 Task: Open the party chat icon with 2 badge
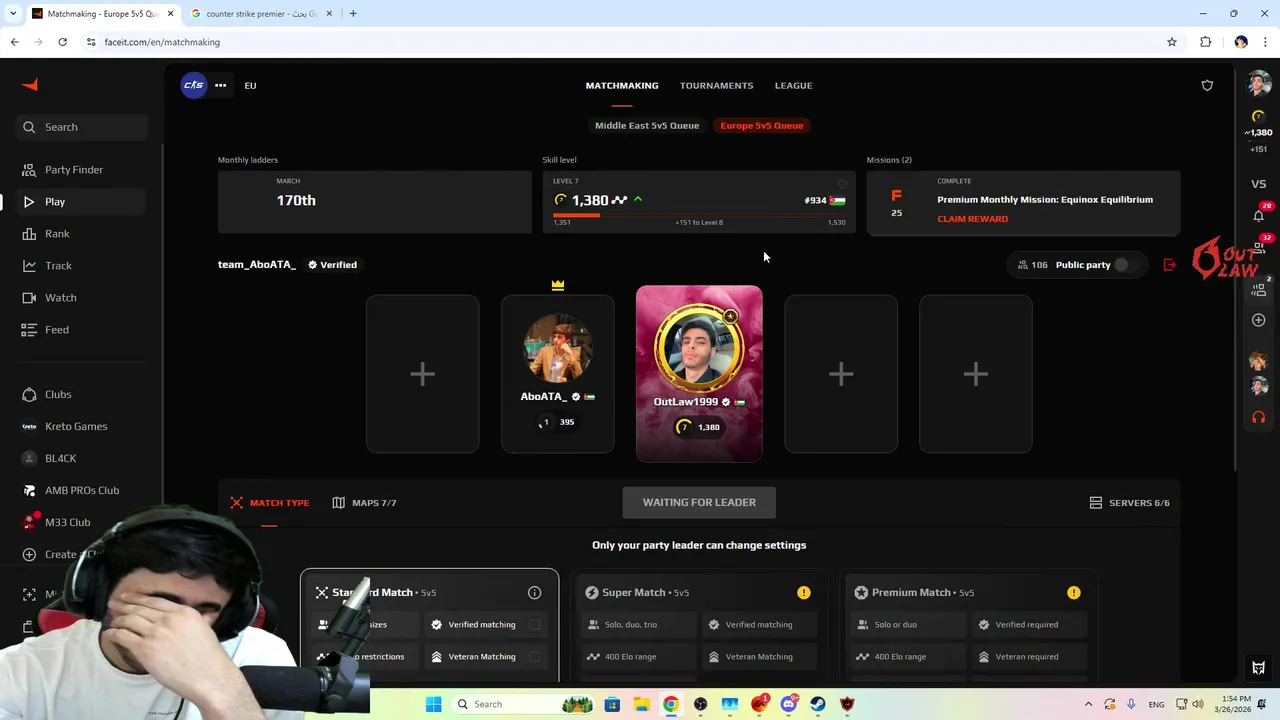pyautogui.click(x=1259, y=288)
